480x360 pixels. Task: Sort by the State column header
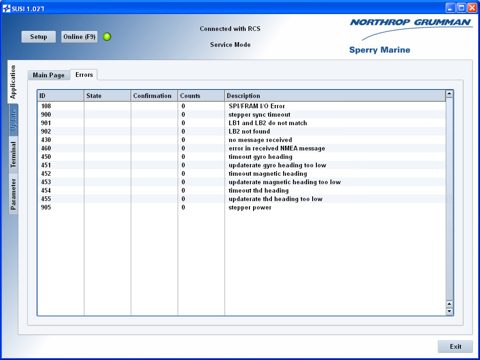pyautogui.click(x=107, y=96)
